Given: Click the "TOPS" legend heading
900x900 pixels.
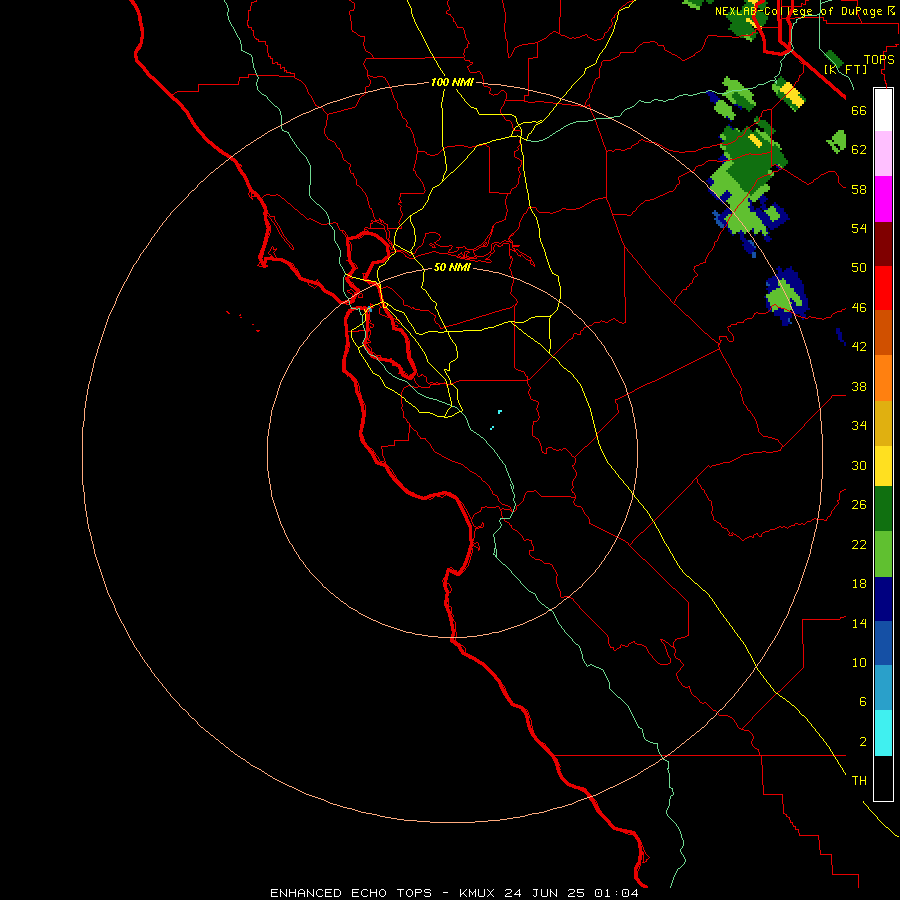Looking at the screenshot, I should point(879,59).
